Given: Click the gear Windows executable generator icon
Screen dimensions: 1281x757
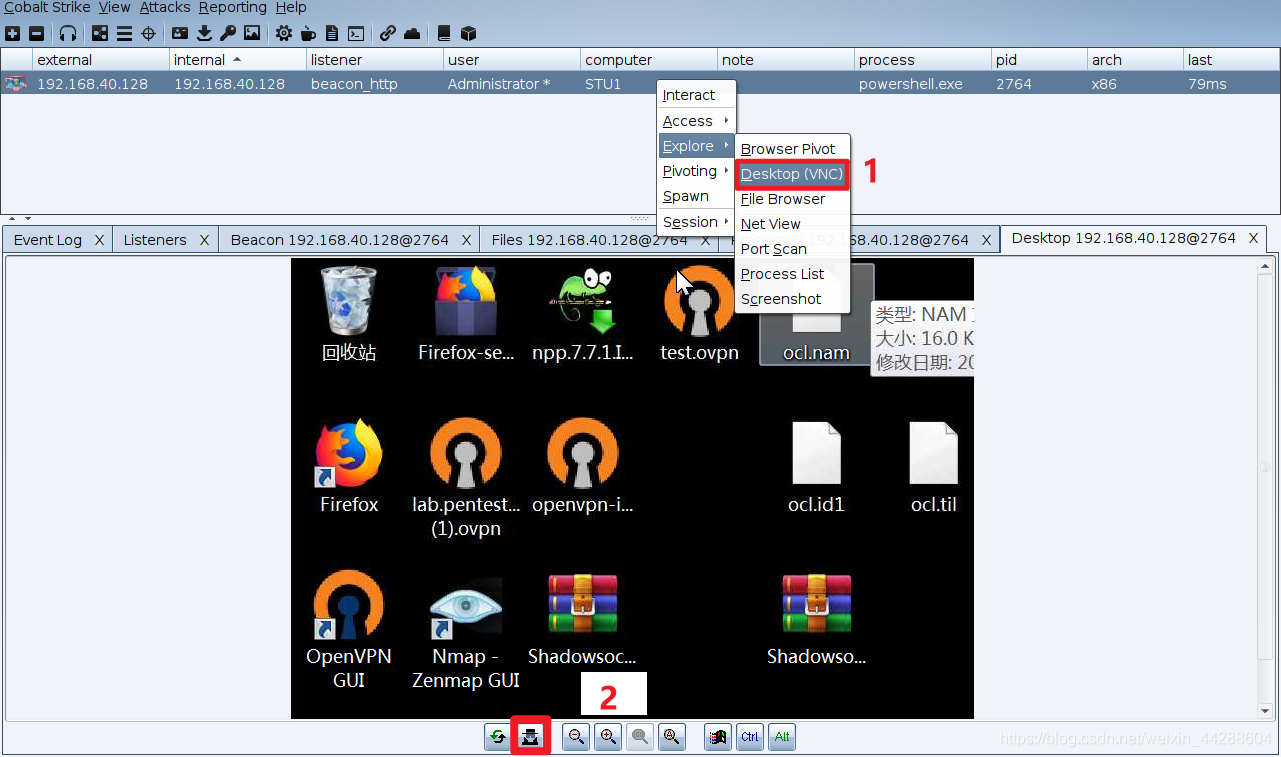Looking at the screenshot, I should [284, 33].
